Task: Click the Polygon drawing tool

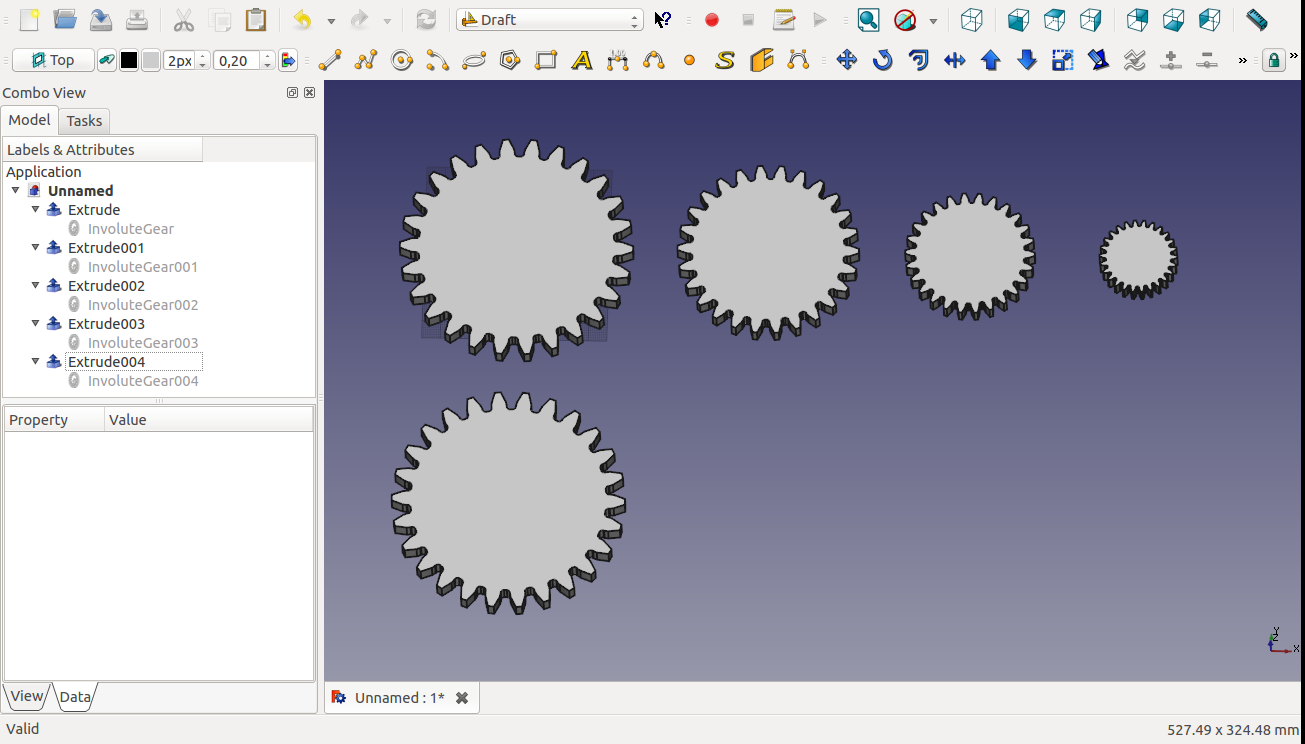Action: (x=510, y=61)
